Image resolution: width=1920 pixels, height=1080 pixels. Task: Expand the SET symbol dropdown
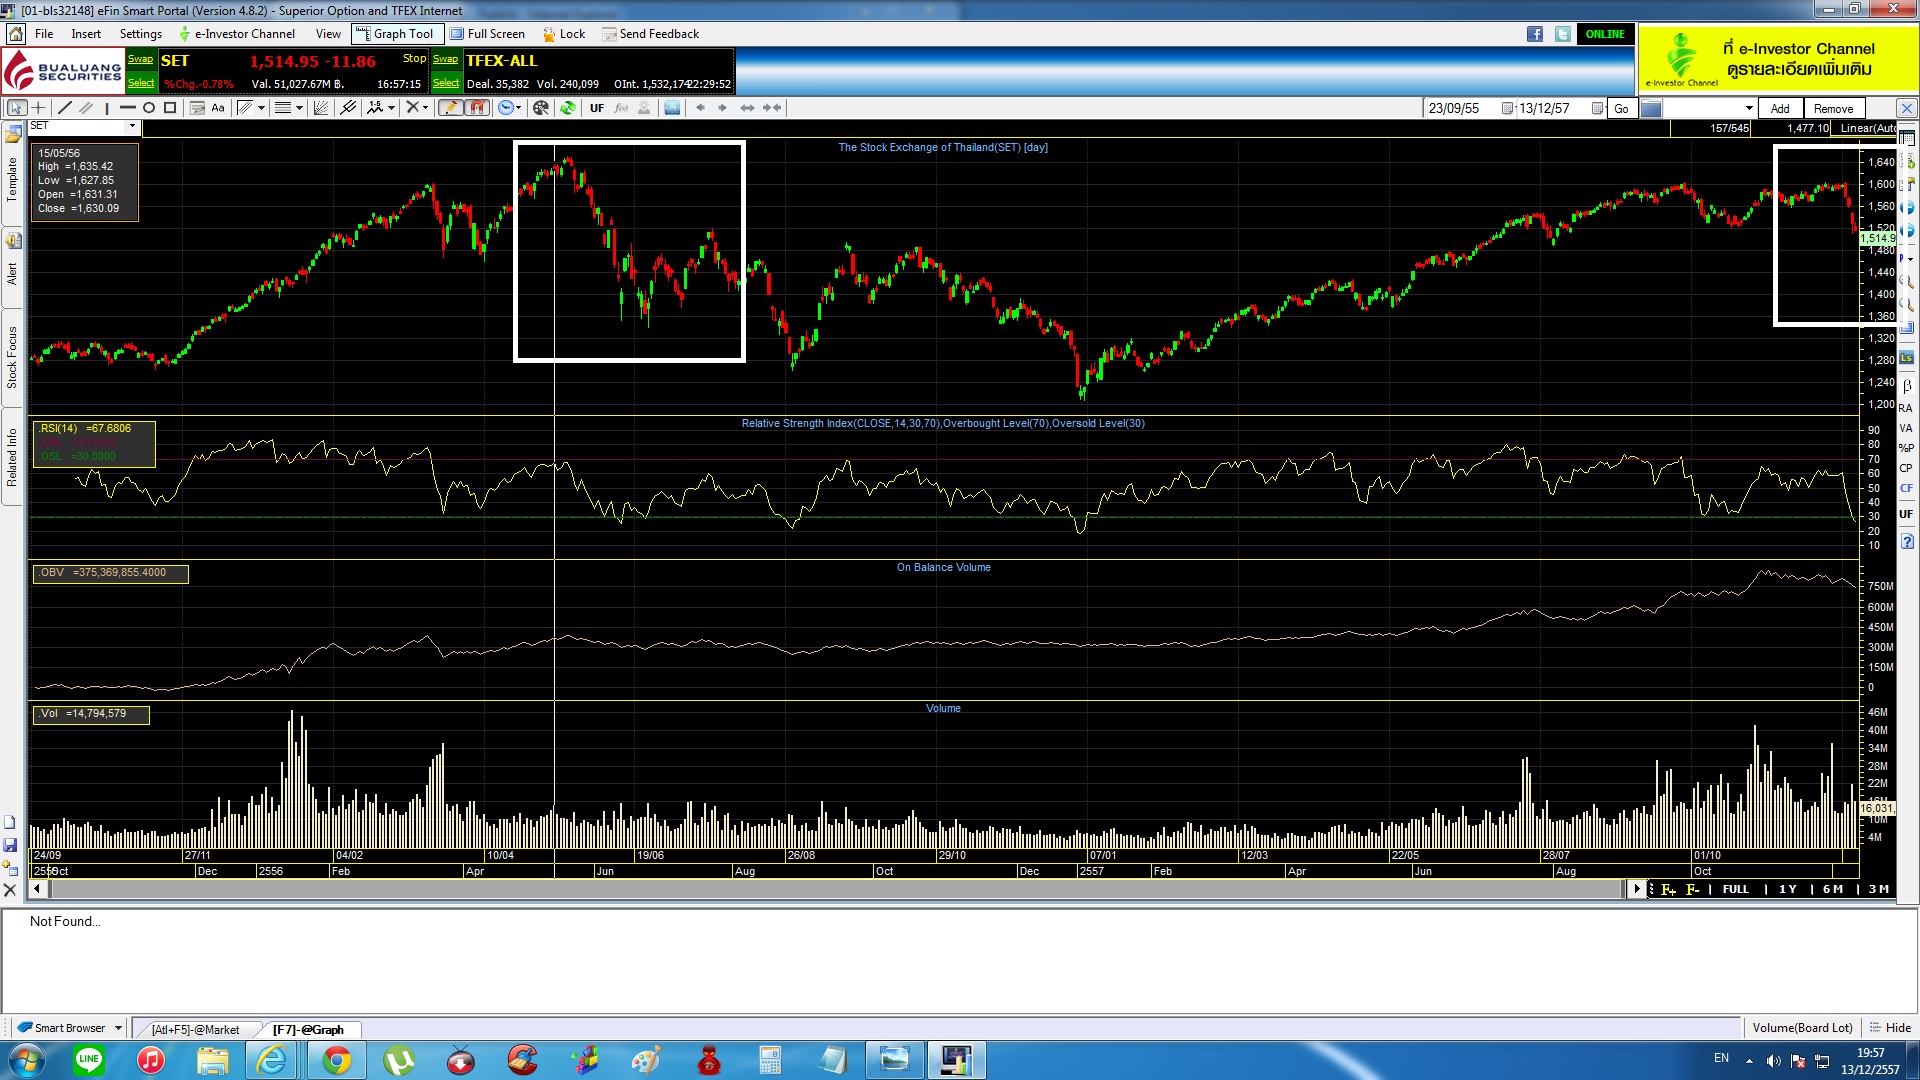tap(132, 126)
